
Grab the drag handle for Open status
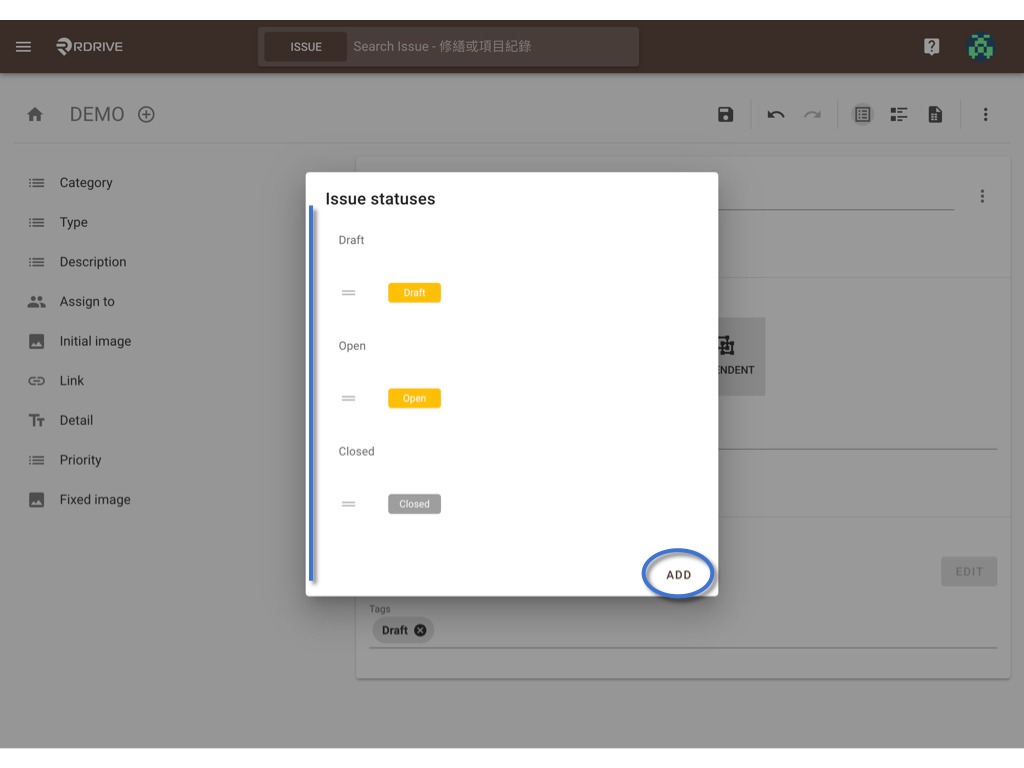[x=349, y=398]
